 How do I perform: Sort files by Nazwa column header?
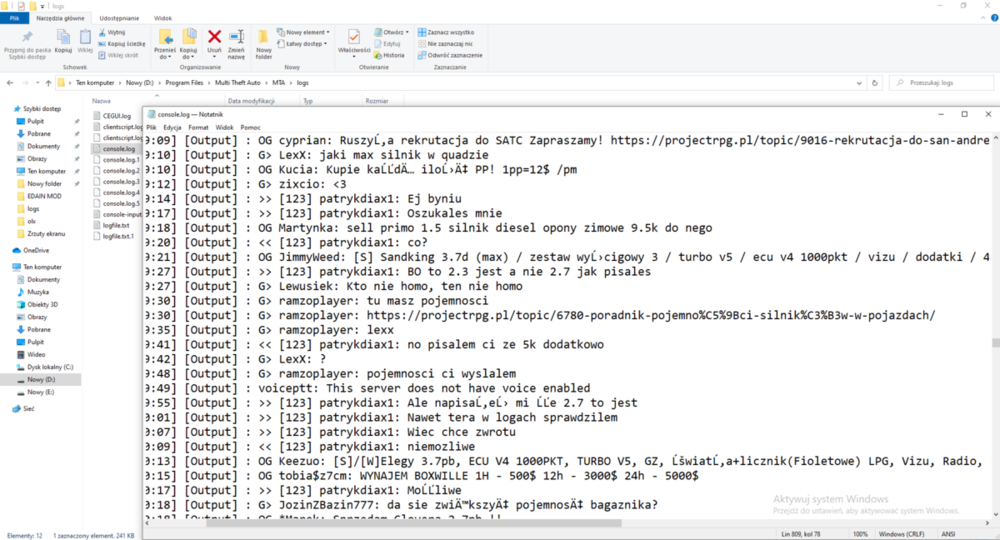click(101, 101)
